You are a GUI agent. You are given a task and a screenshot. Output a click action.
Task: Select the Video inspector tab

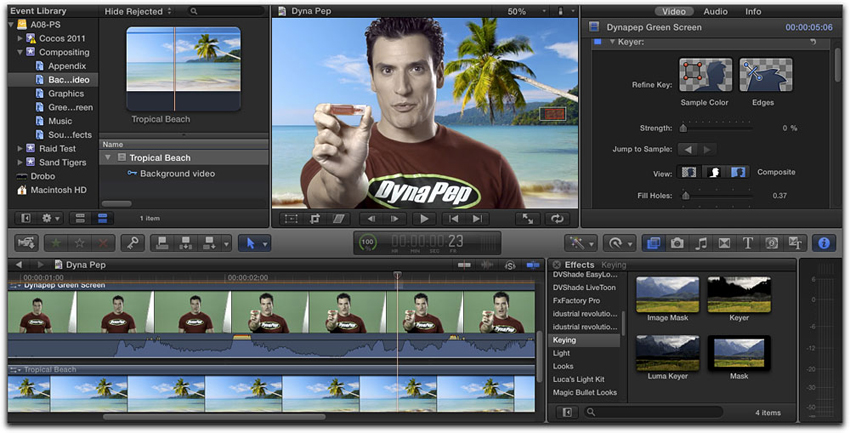pyautogui.click(x=674, y=11)
